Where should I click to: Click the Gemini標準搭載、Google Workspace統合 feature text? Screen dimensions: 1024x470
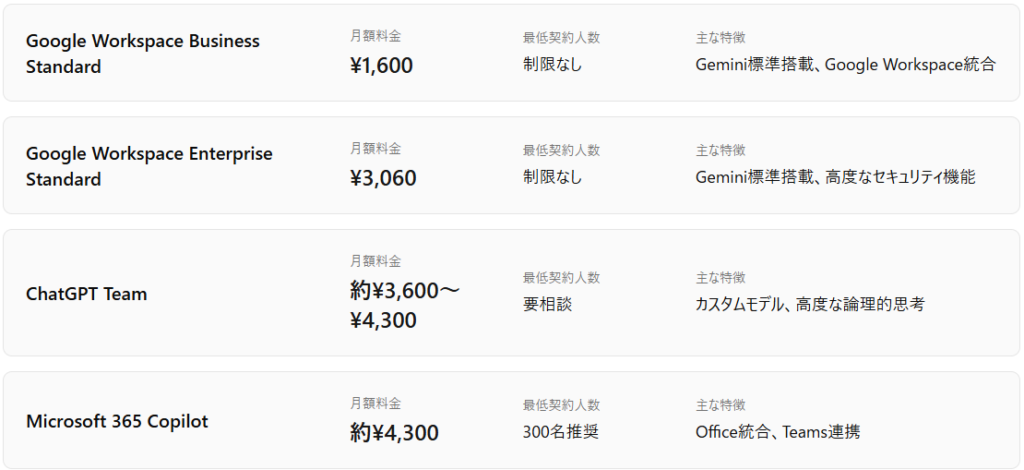pos(845,65)
